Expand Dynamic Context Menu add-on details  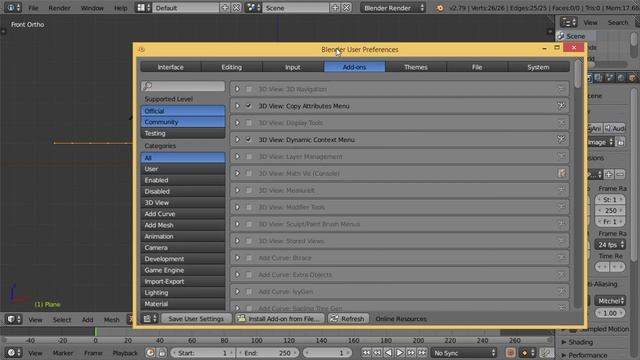tap(237, 140)
